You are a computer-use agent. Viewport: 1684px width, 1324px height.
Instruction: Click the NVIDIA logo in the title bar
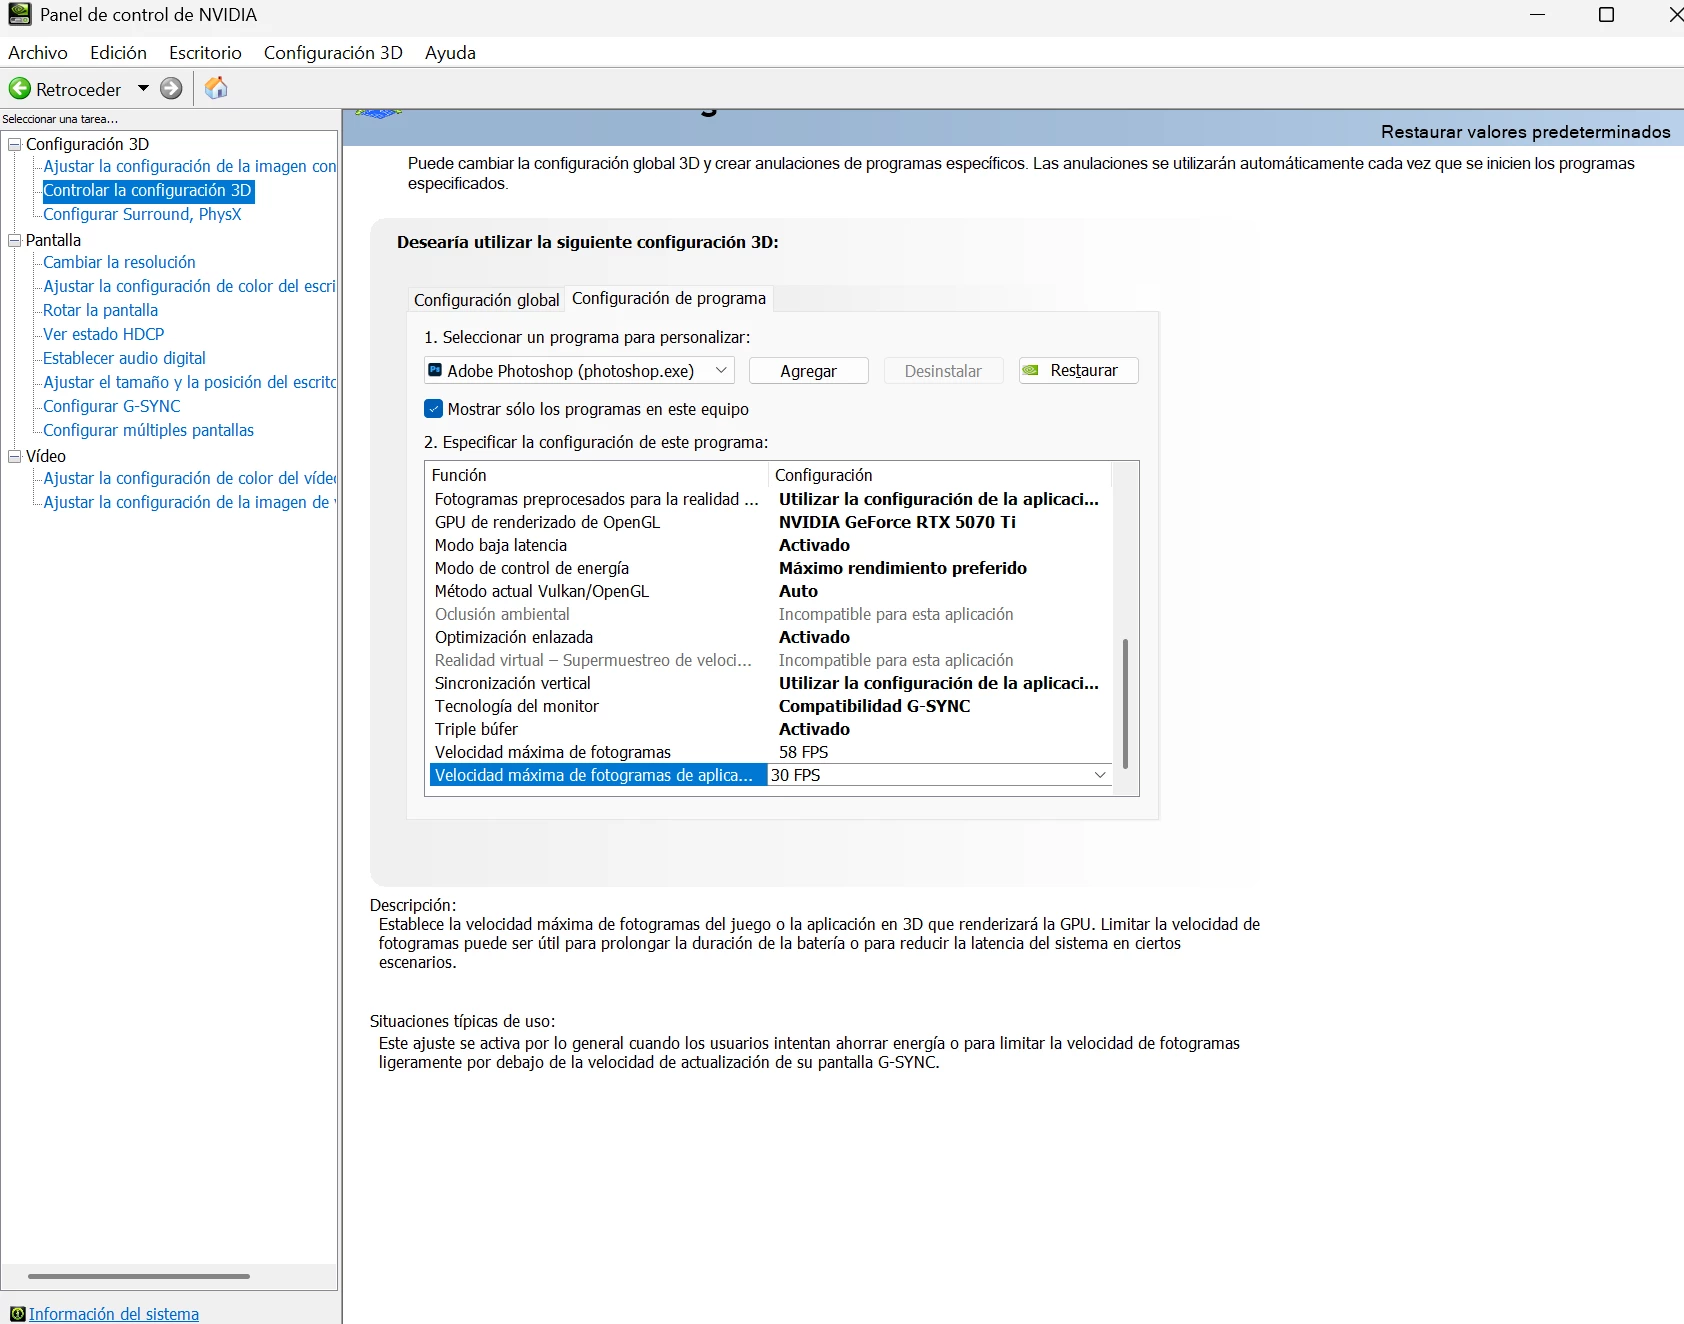click(x=19, y=14)
